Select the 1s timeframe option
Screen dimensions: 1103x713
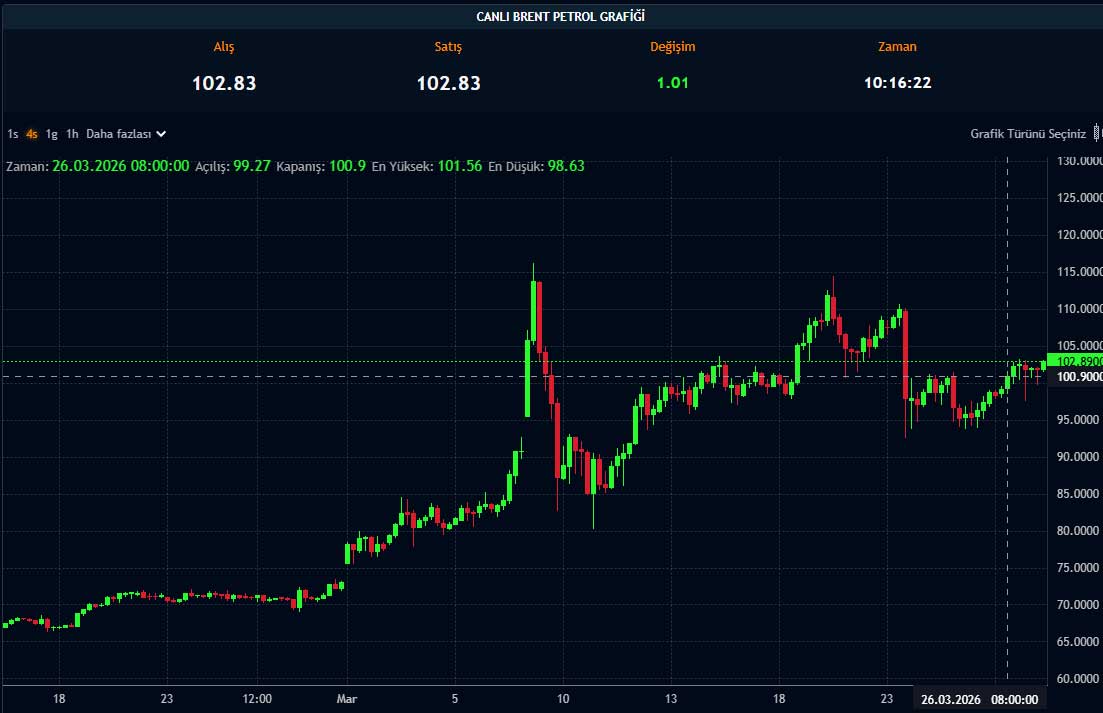point(13,133)
